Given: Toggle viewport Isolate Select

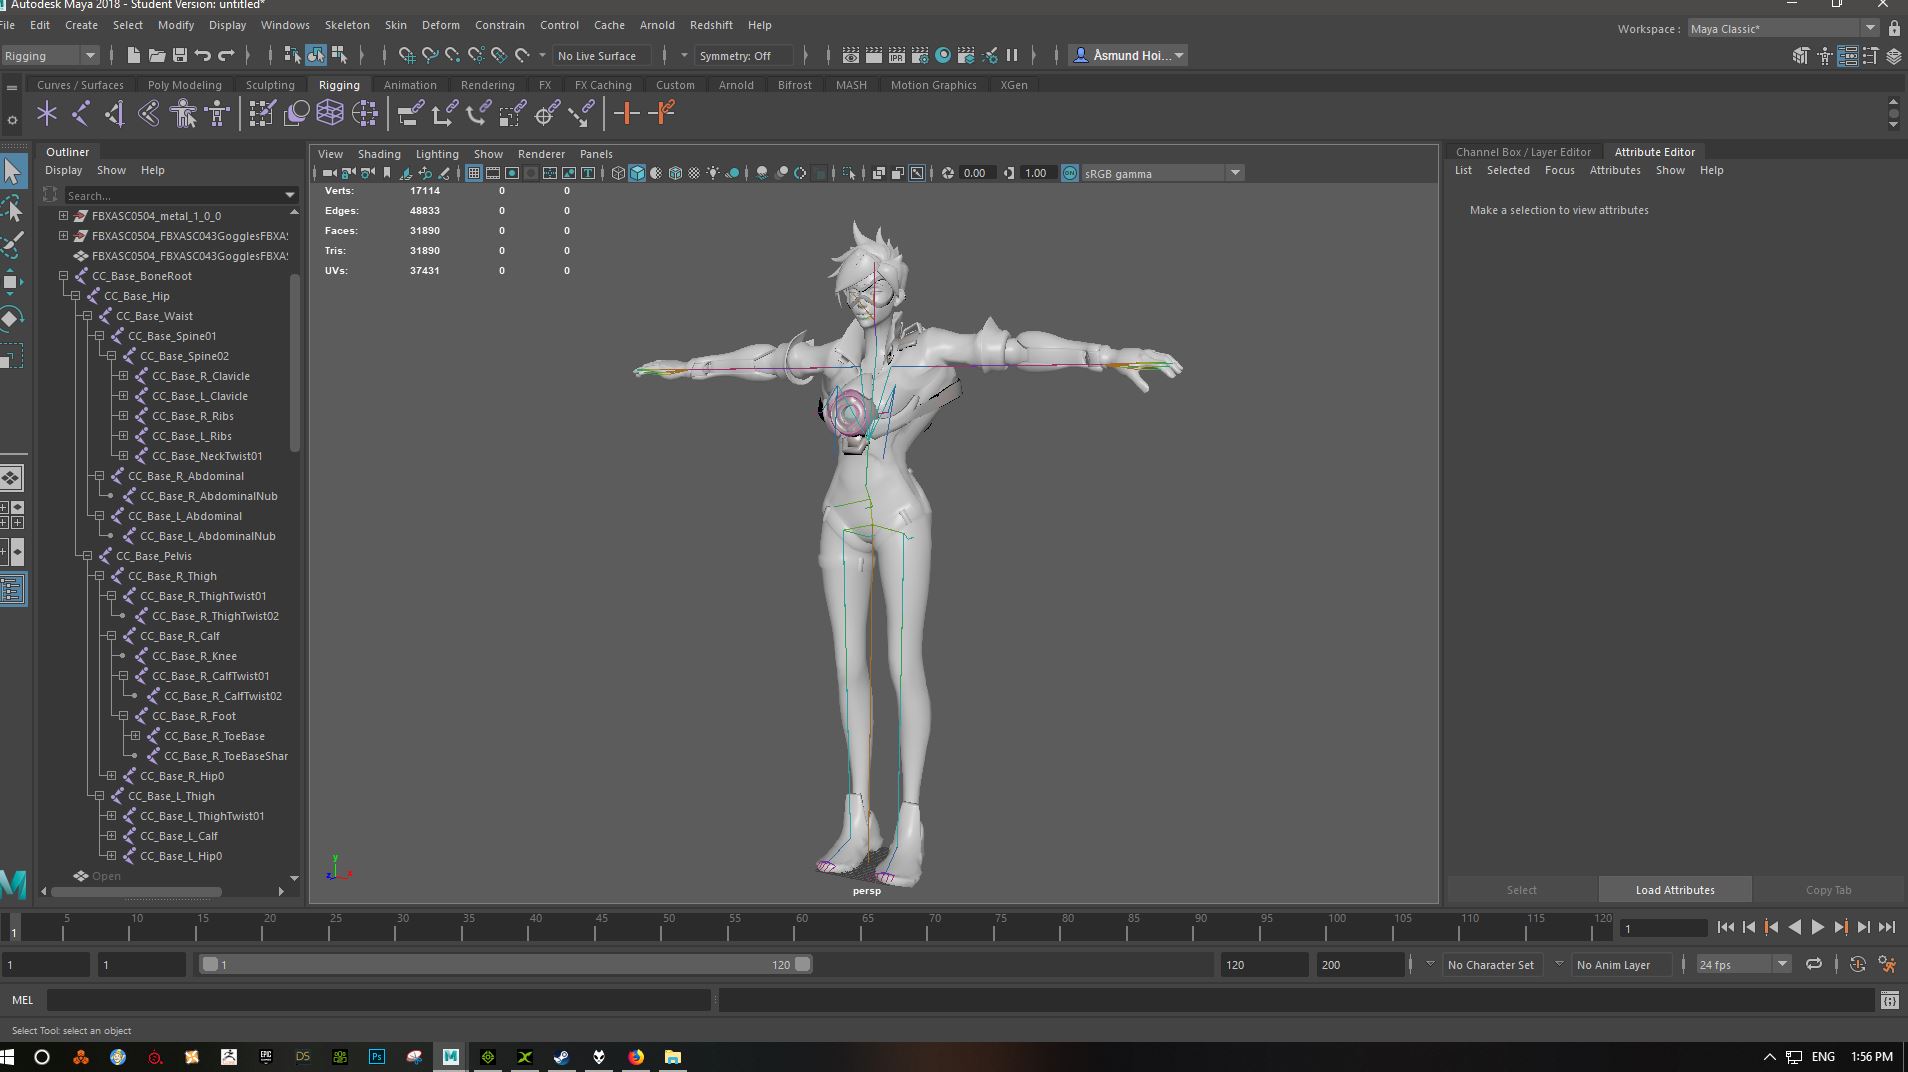Looking at the screenshot, I should (849, 173).
